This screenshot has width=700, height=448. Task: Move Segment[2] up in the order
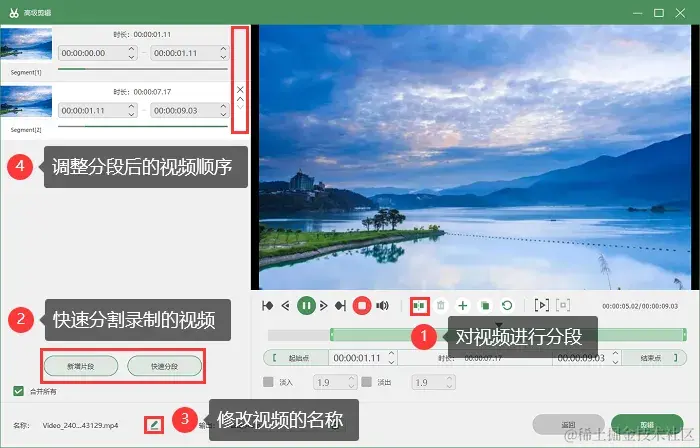[240, 99]
